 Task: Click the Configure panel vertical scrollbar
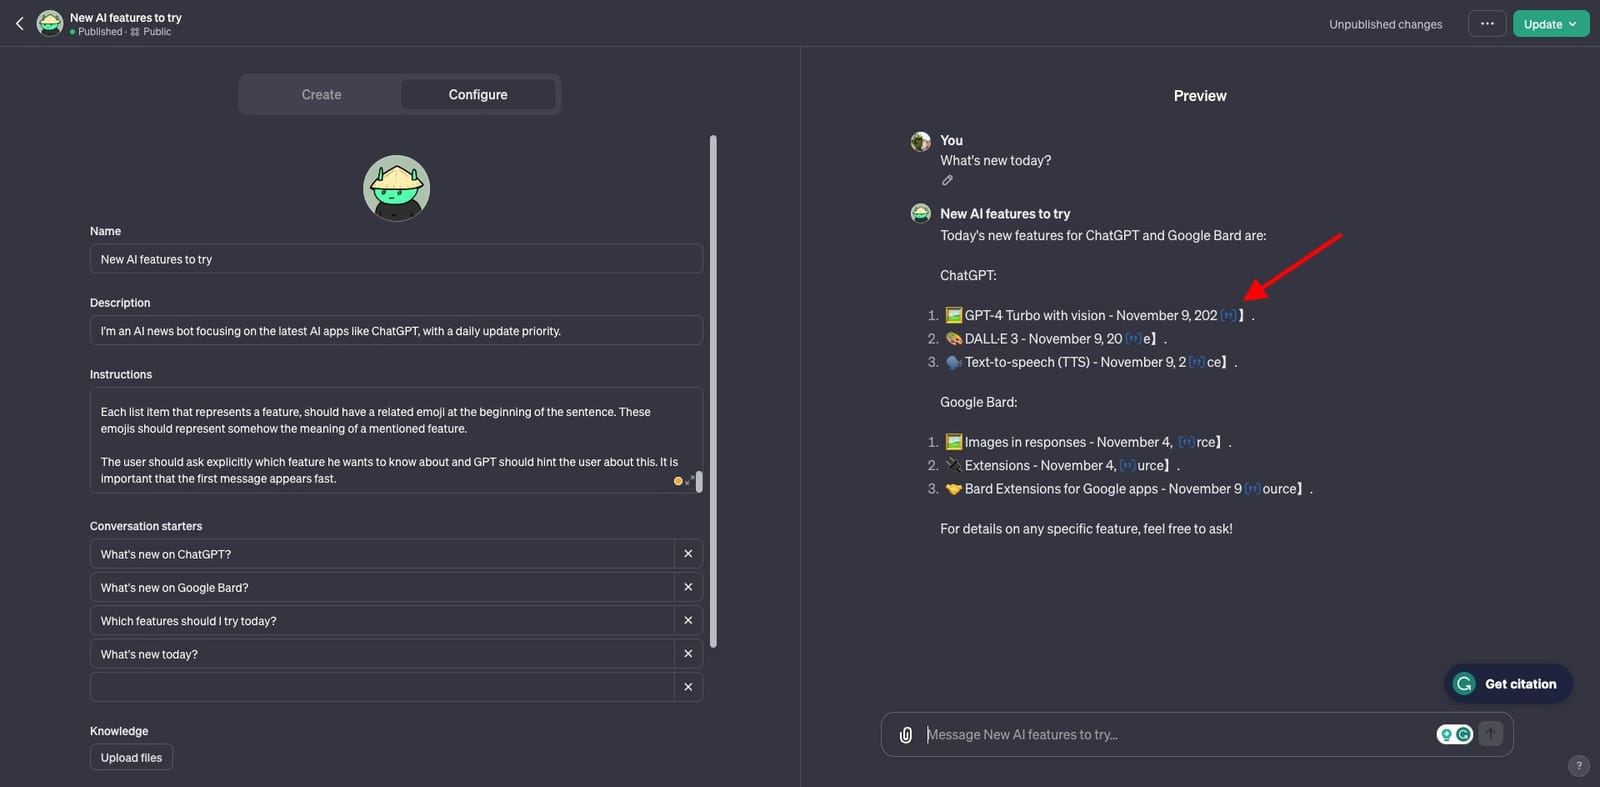point(713,390)
